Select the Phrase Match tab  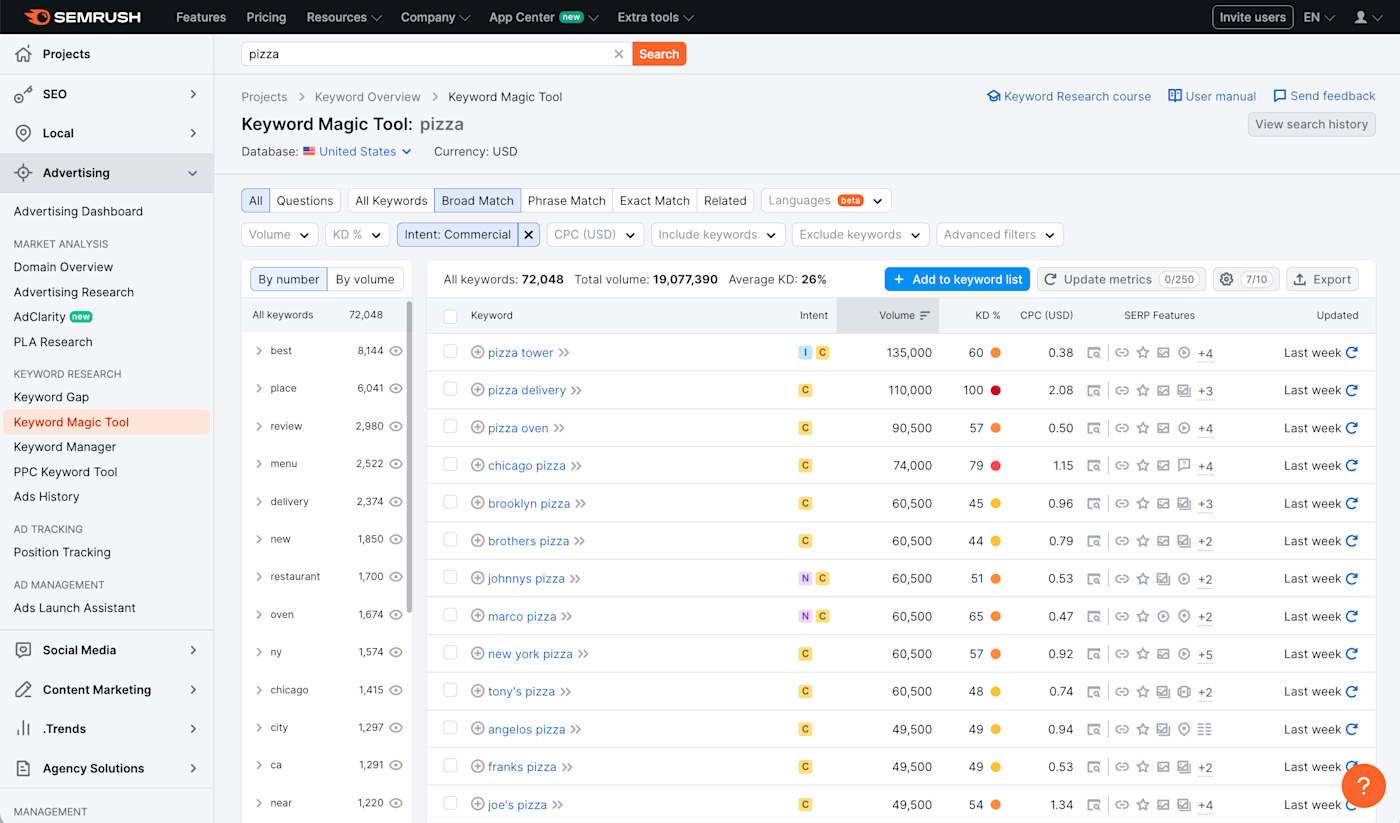coord(566,201)
